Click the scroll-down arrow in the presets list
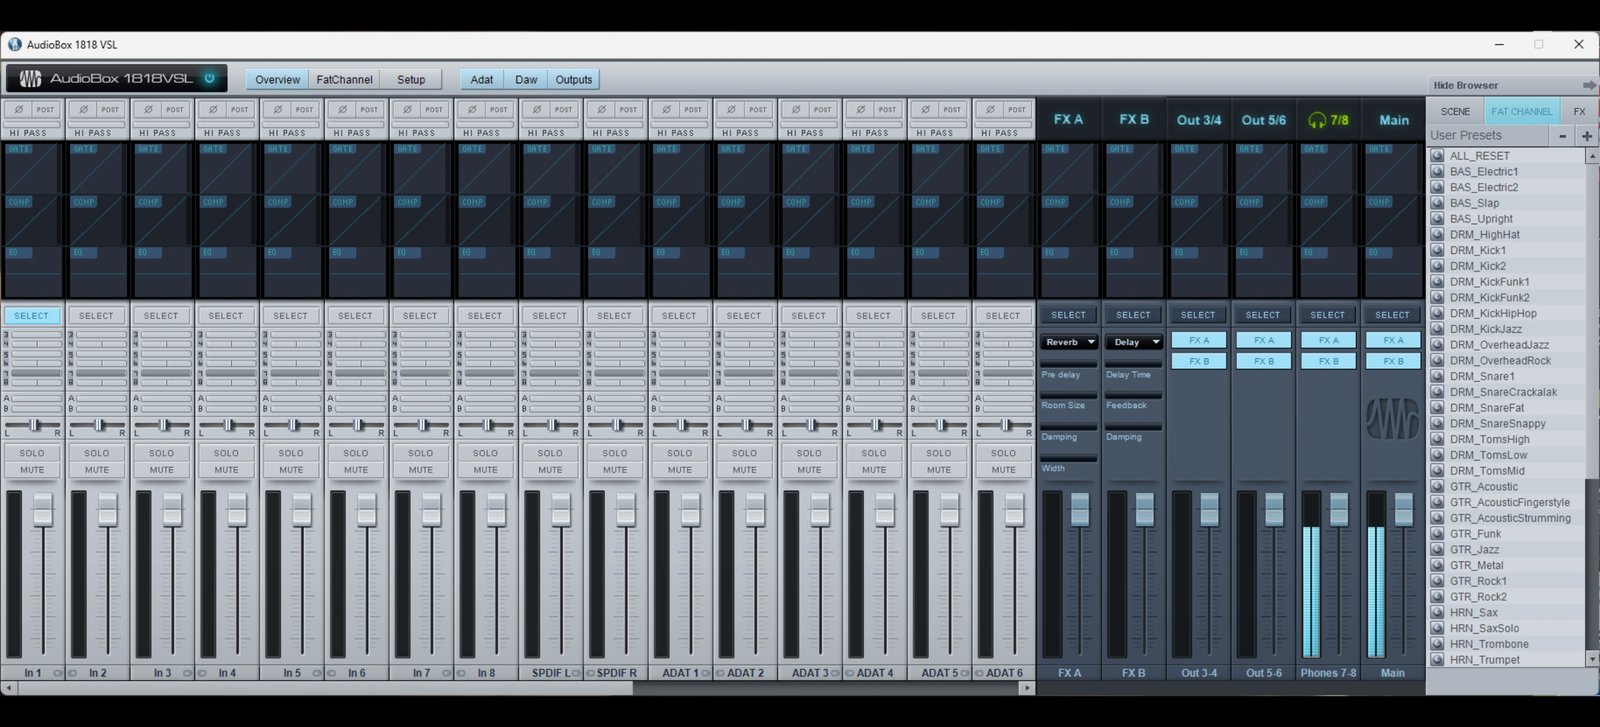The width and height of the screenshot is (1600, 727). pyautogui.click(x=1591, y=660)
